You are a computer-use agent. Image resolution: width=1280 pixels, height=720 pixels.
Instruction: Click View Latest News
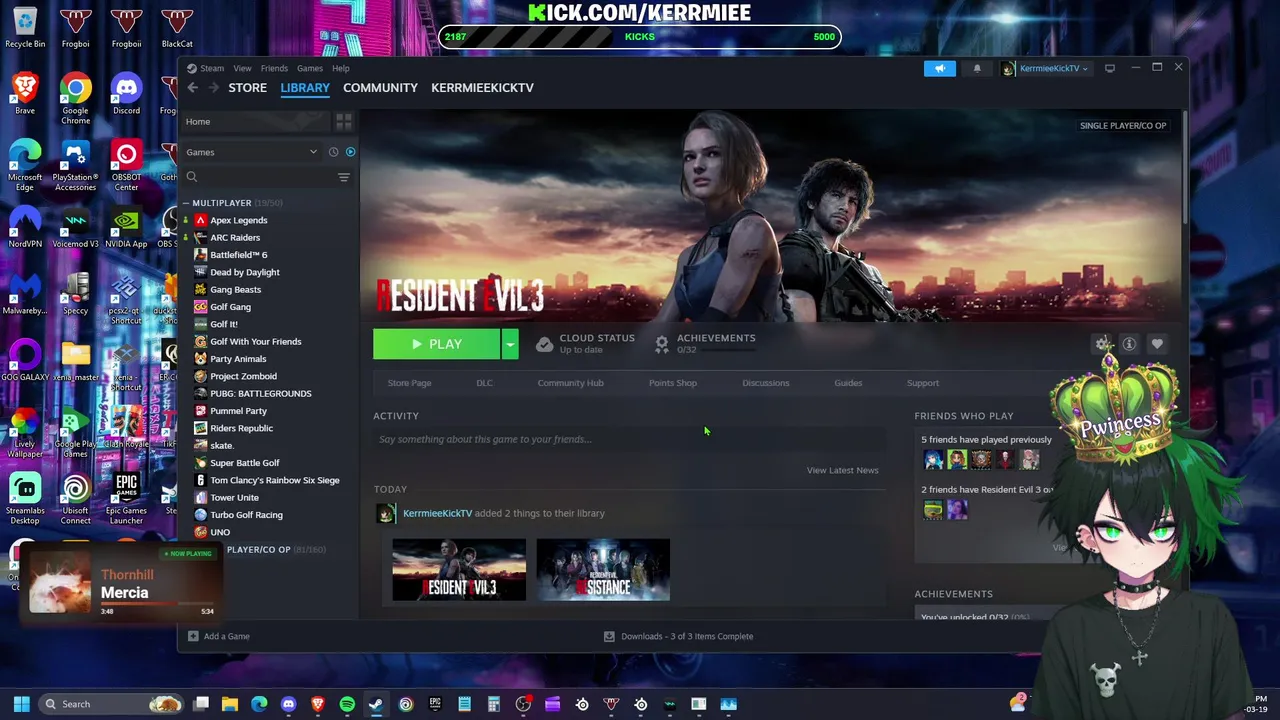pos(842,470)
